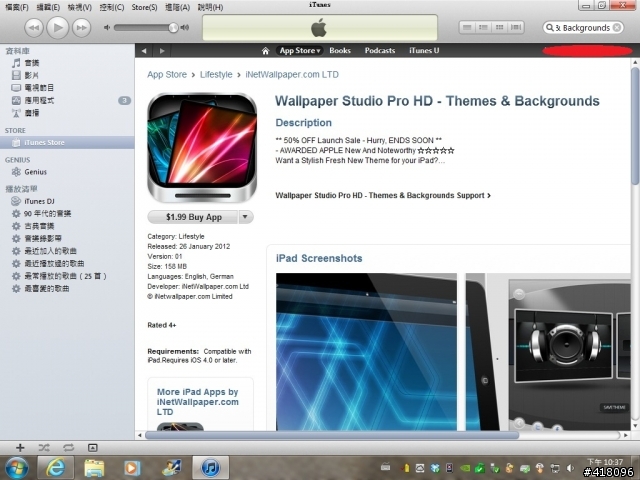Click the Description heading
Screen dimensions: 640x480
[304, 123]
